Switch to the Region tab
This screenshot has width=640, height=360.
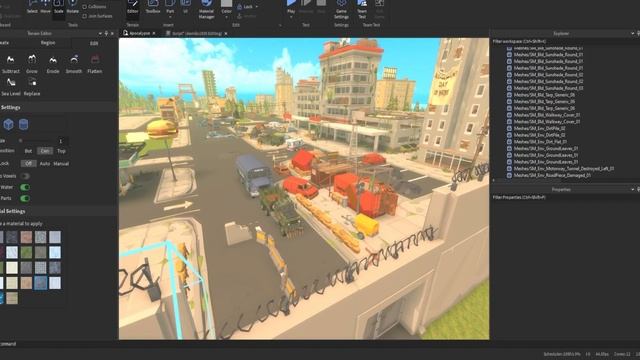point(48,43)
